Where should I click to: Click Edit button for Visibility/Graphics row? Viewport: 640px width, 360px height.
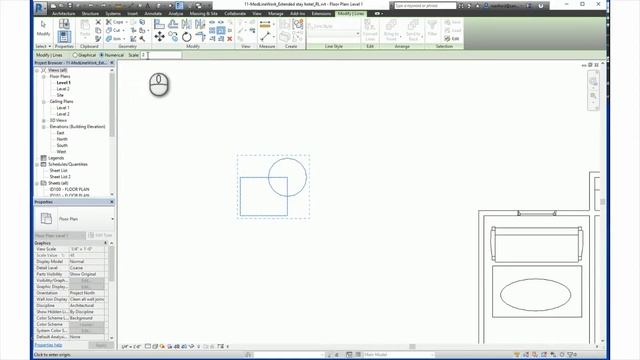pos(87,280)
